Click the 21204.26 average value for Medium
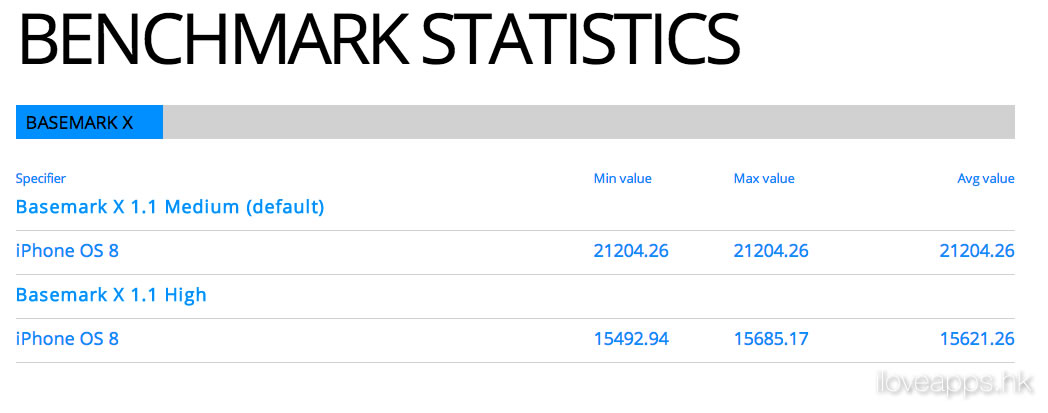1048x413 pixels. (x=977, y=251)
